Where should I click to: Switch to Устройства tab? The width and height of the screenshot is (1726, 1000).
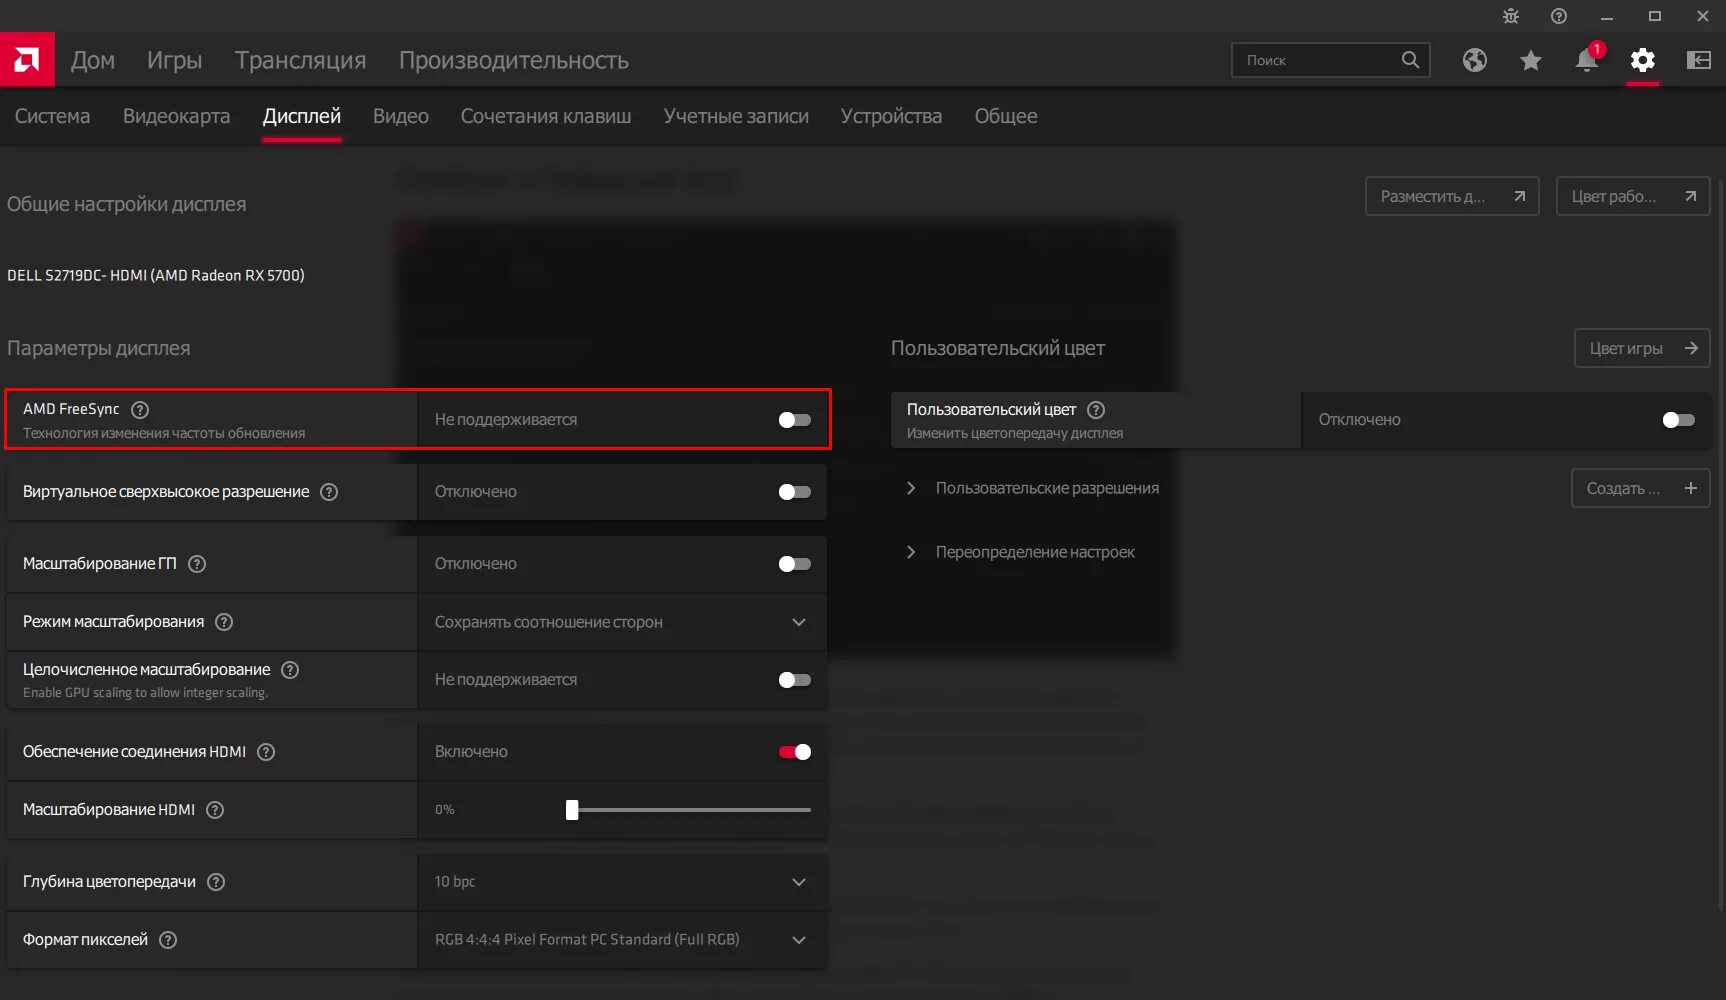point(891,116)
